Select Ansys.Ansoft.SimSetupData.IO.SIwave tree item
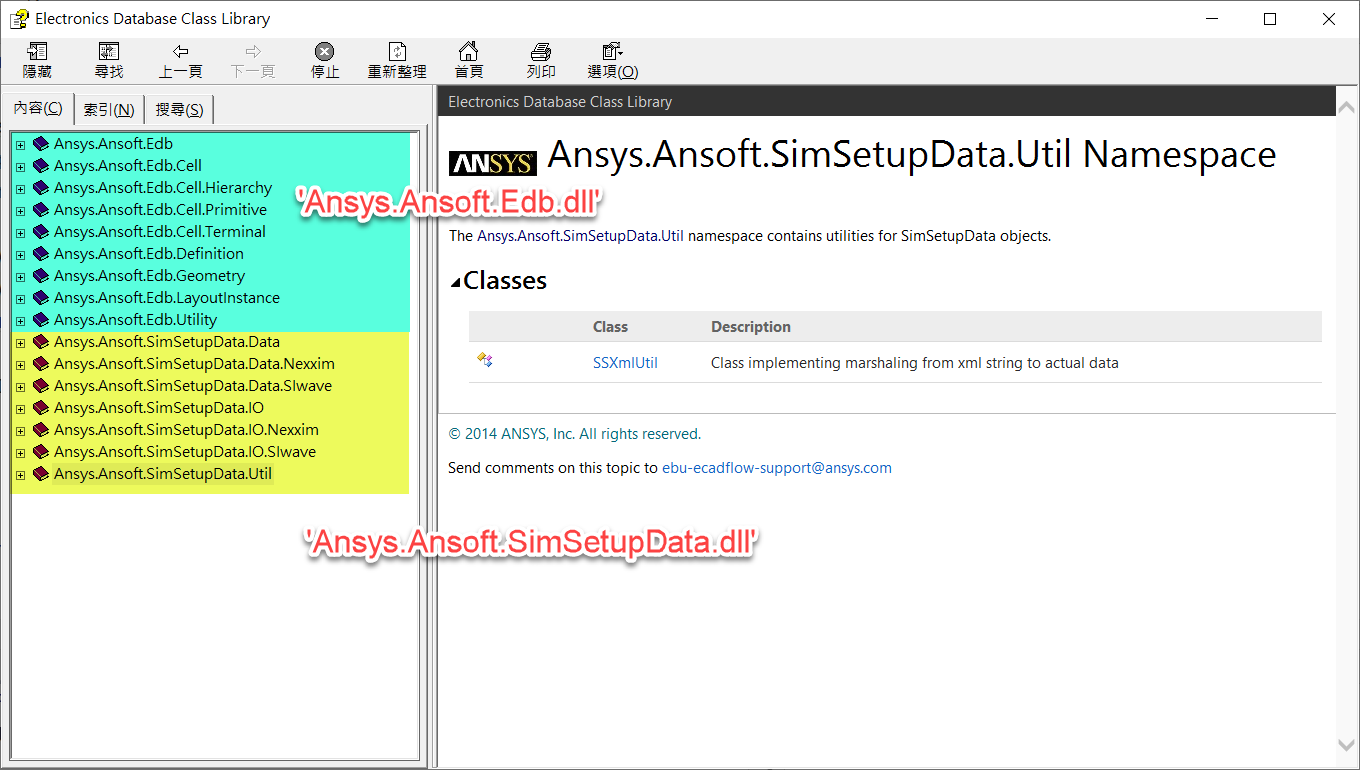The image size is (1360, 770). pos(185,452)
